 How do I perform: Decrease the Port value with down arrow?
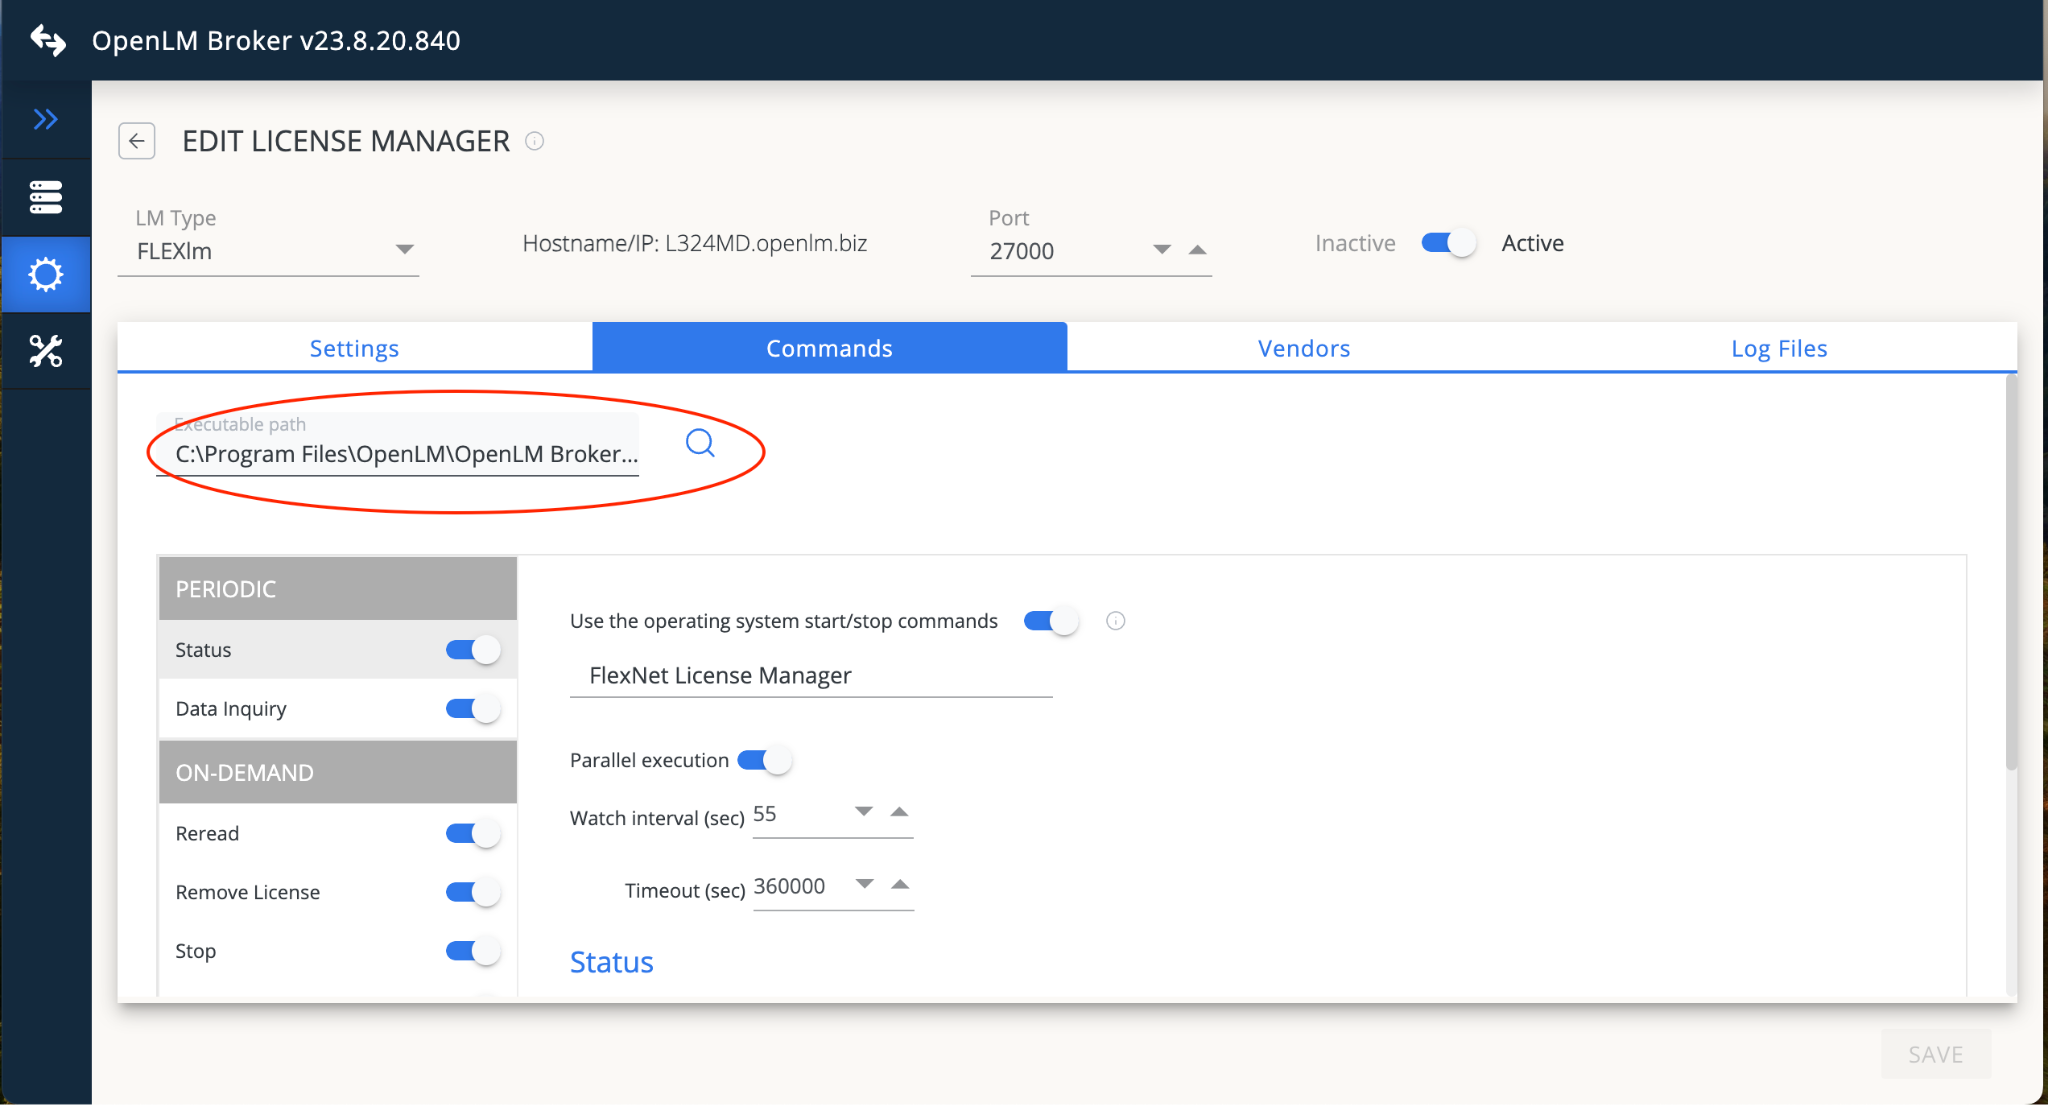pyautogui.click(x=1161, y=250)
